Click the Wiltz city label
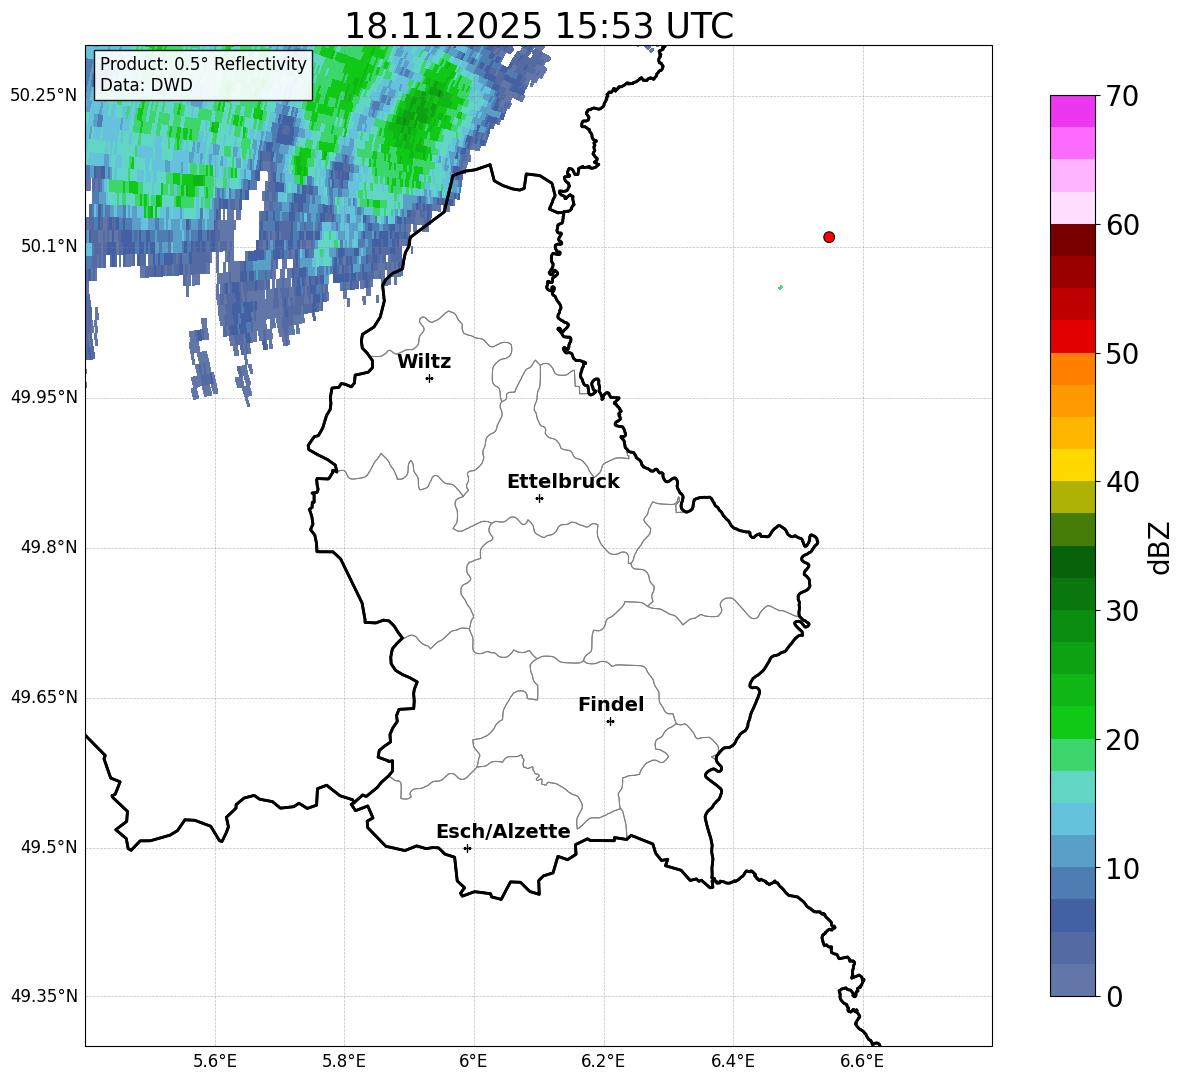The height and width of the screenshot is (1081, 1184). coord(424,362)
